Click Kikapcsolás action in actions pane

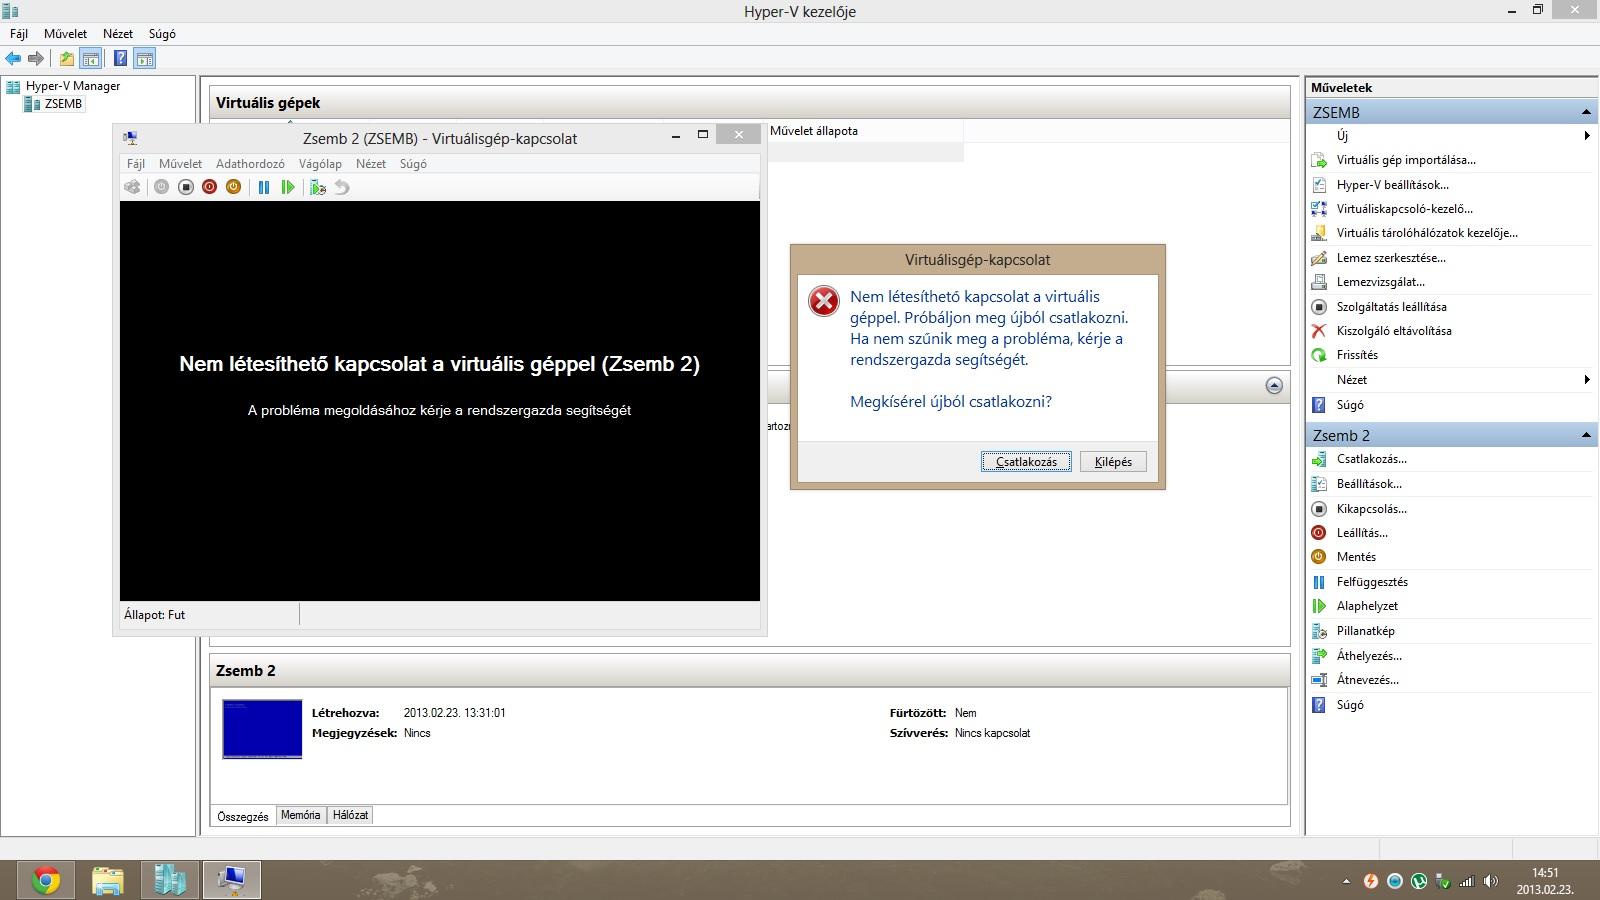(x=1371, y=509)
